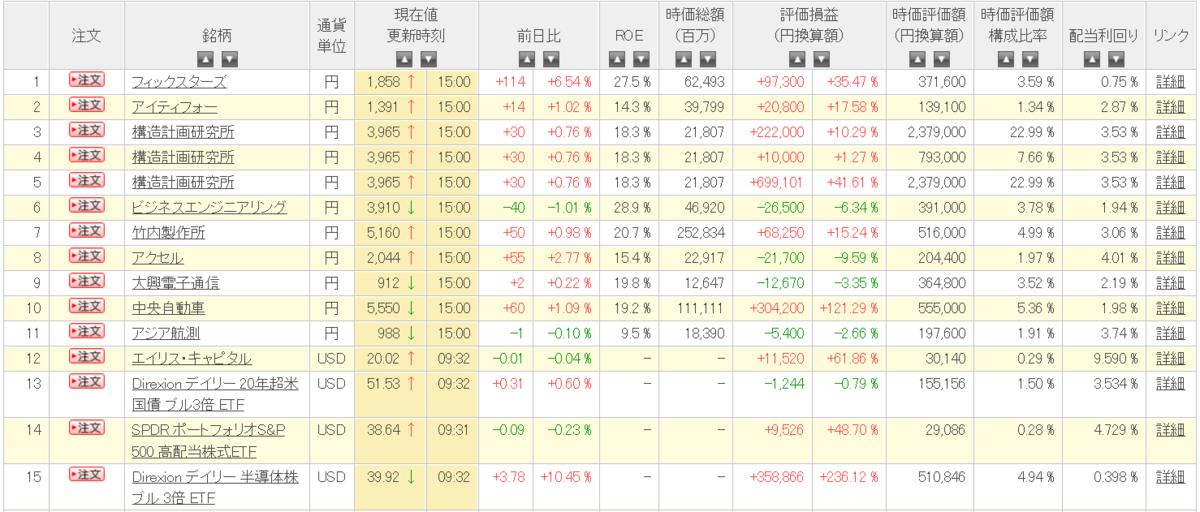The height and width of the screenshot is (512, 1200).
Task: Open 詳細 link for アイティフォー
Action: (x=1169, y=107)
